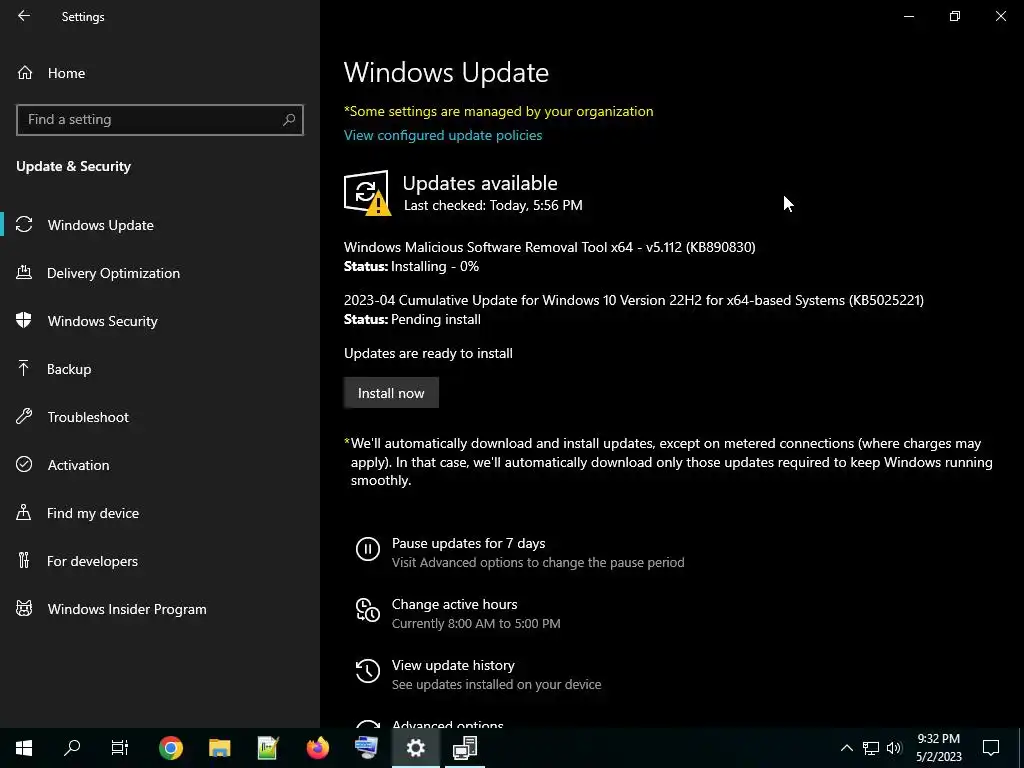Screen dimensions: 1024x768
Task: Open File Explorer from the taskbar
Action: pyautogui.click(x=219, y=748)
